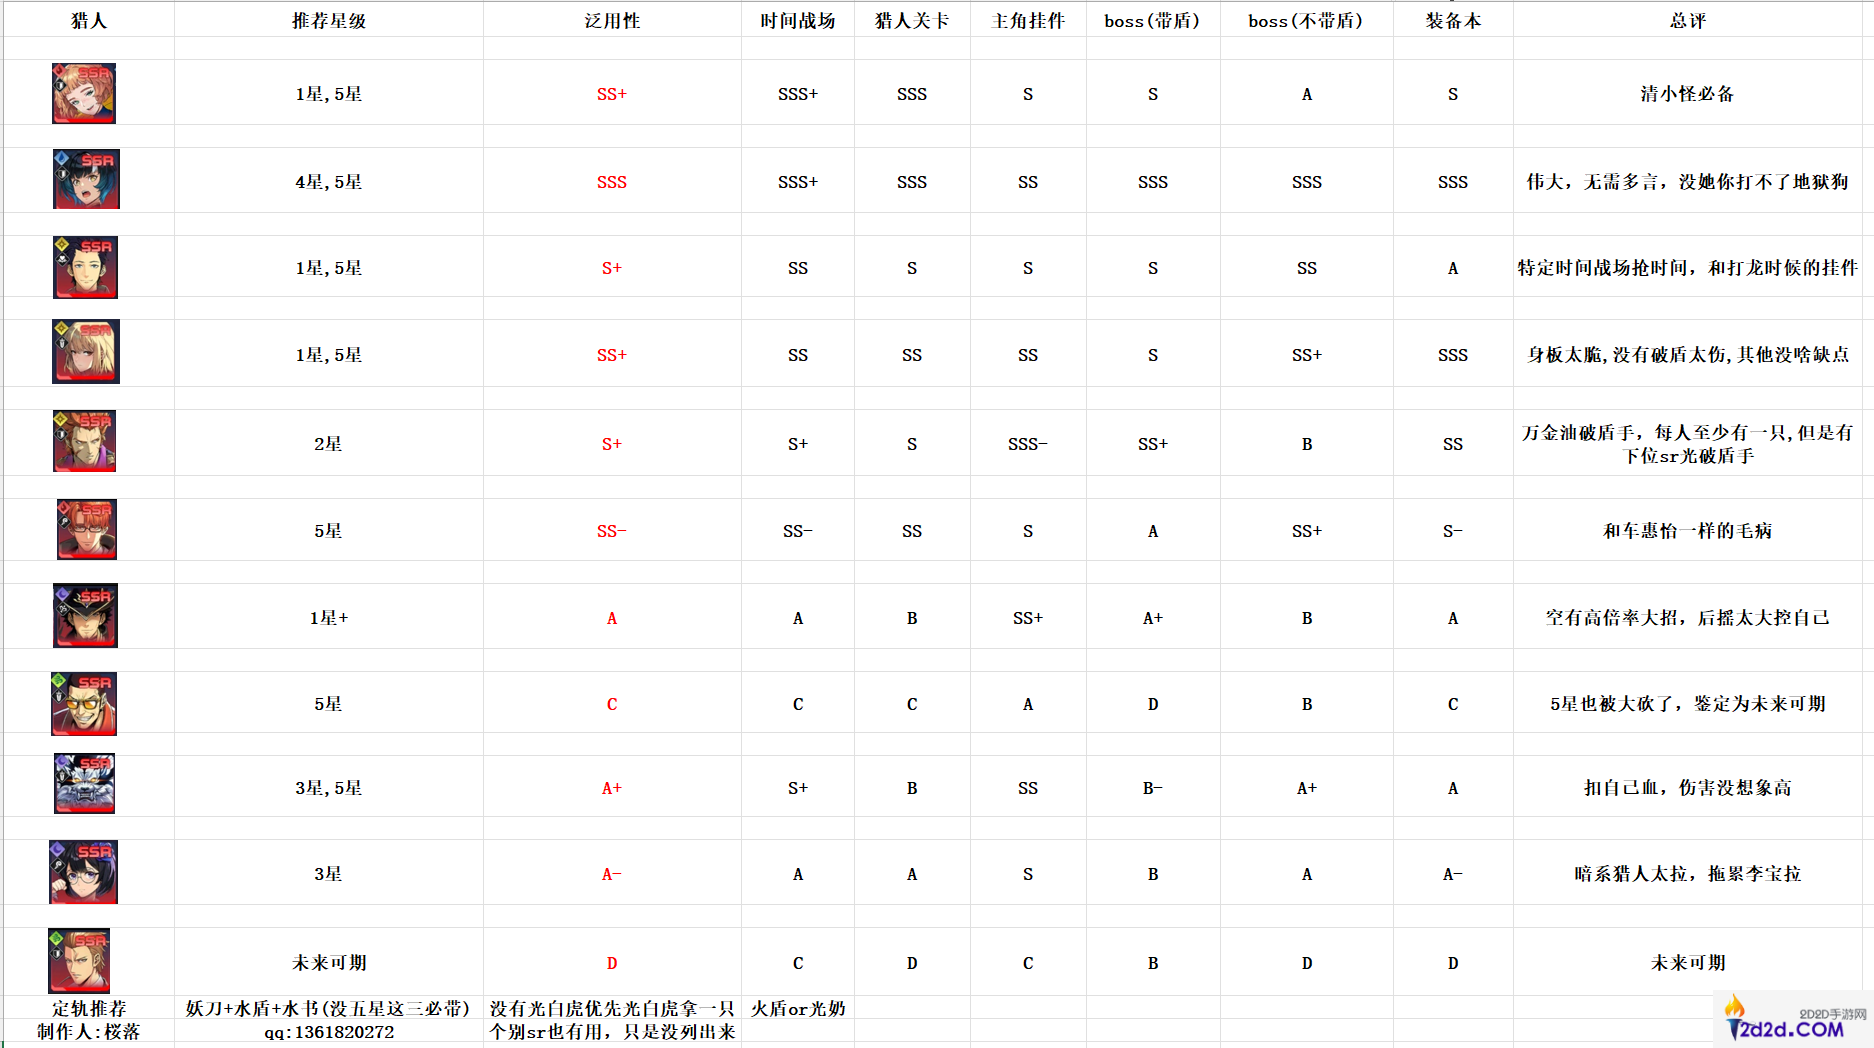Image resolution: width=1874 pixels, height=1048 pixels.
Task: Select the SSS- cell under 主角挂件
Action: 1028,443
